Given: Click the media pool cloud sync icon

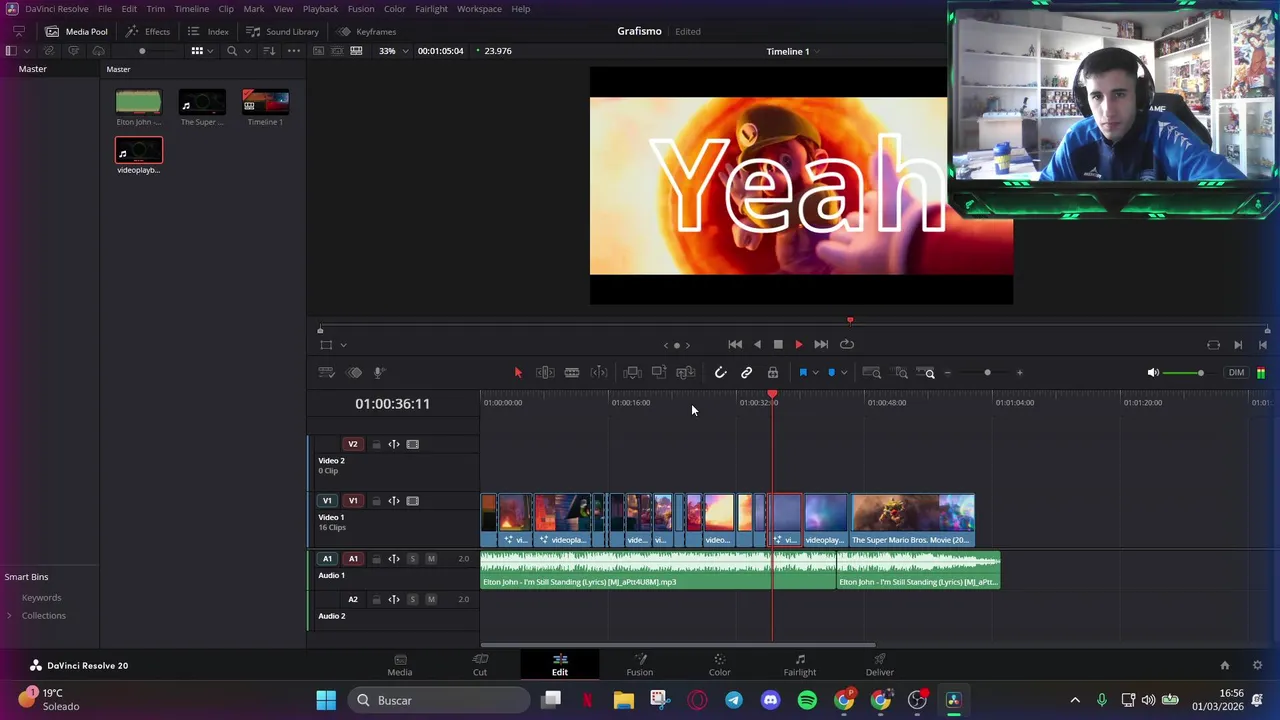Looking at the screenshot, I should tap(98, 51).
